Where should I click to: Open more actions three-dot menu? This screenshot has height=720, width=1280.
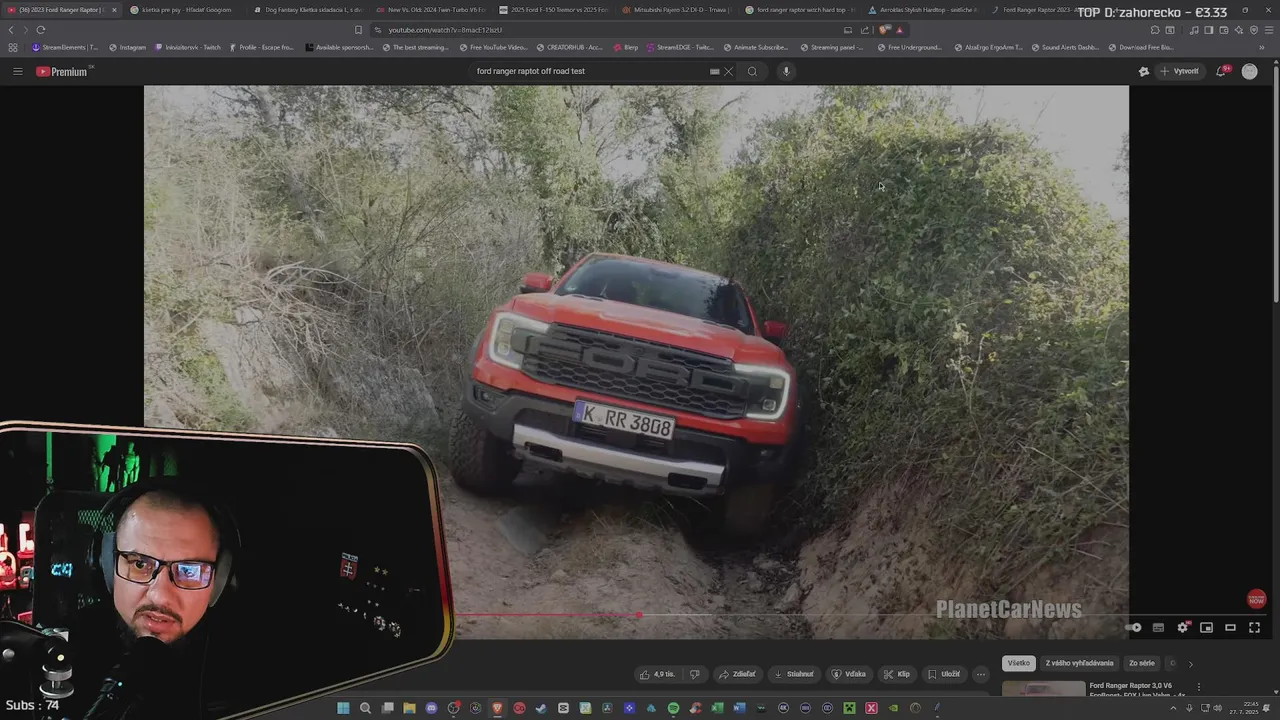(981, 674)
